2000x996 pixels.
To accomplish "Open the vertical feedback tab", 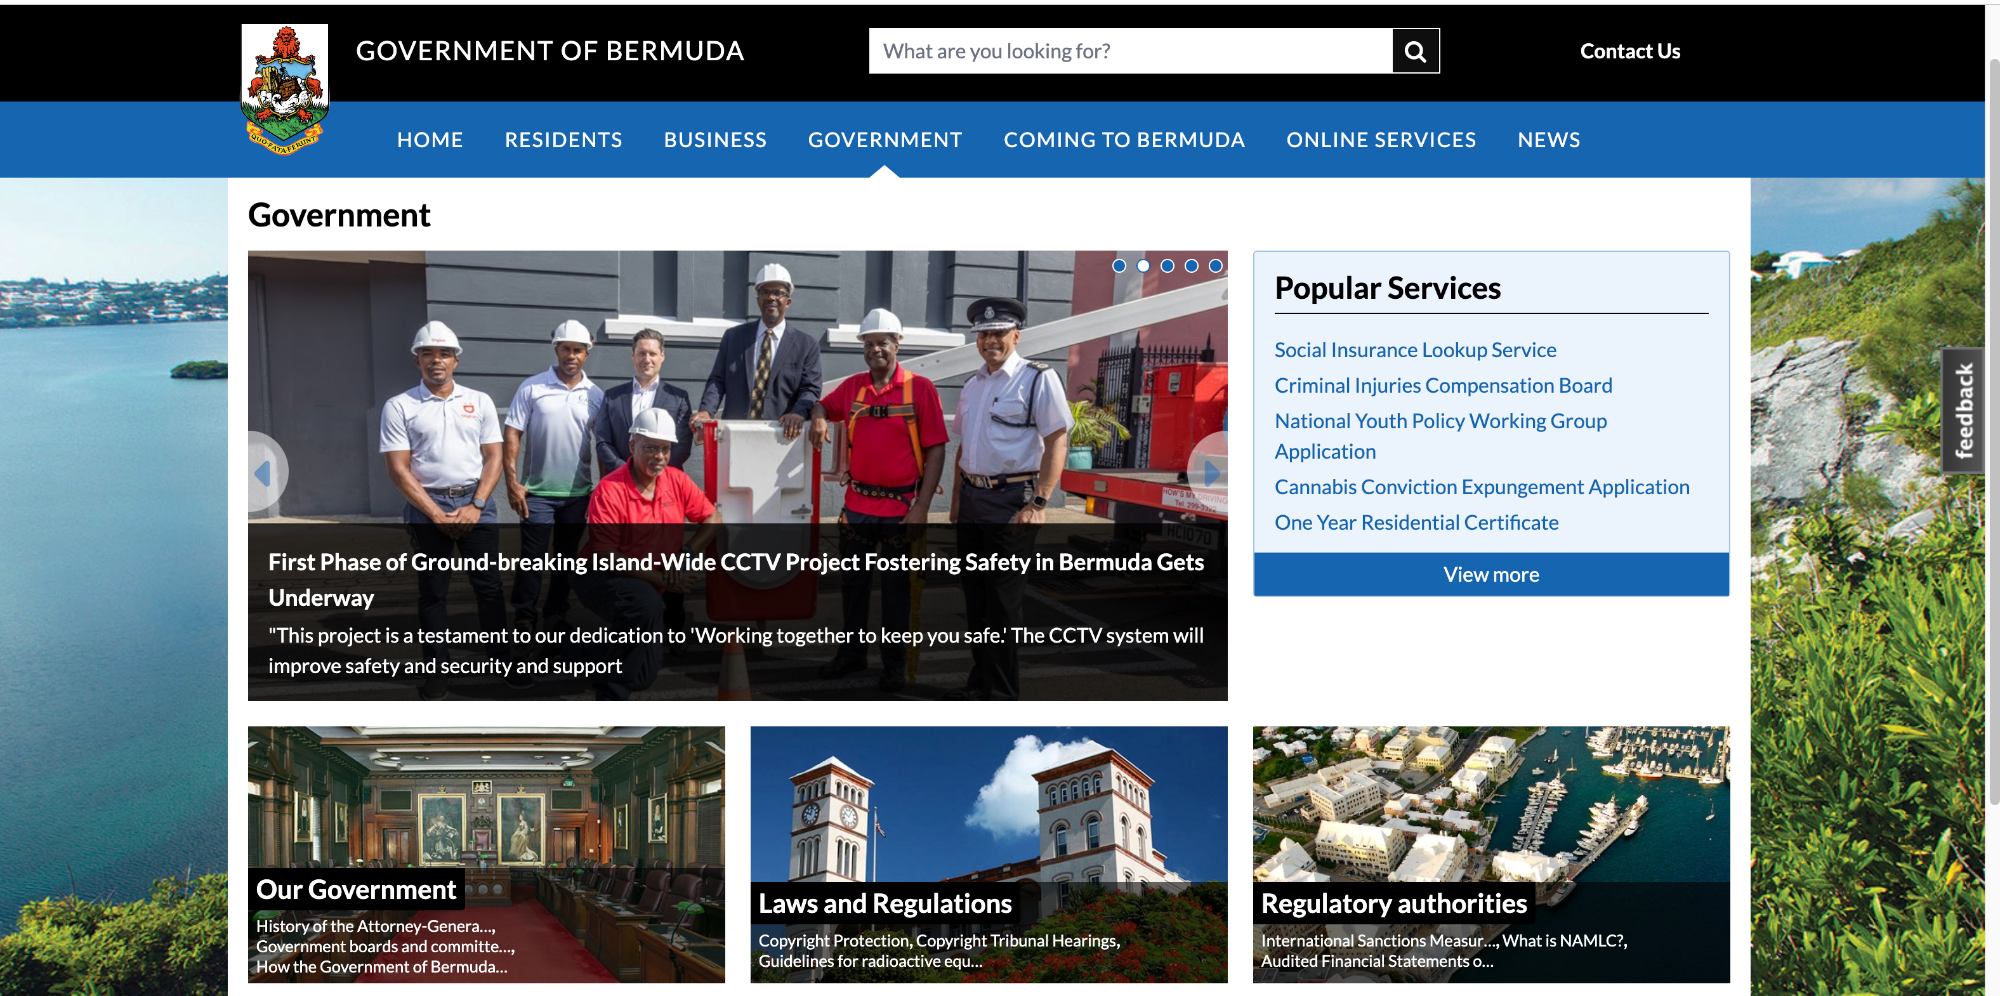I will pyautogui.click(x=1963, y=410).
